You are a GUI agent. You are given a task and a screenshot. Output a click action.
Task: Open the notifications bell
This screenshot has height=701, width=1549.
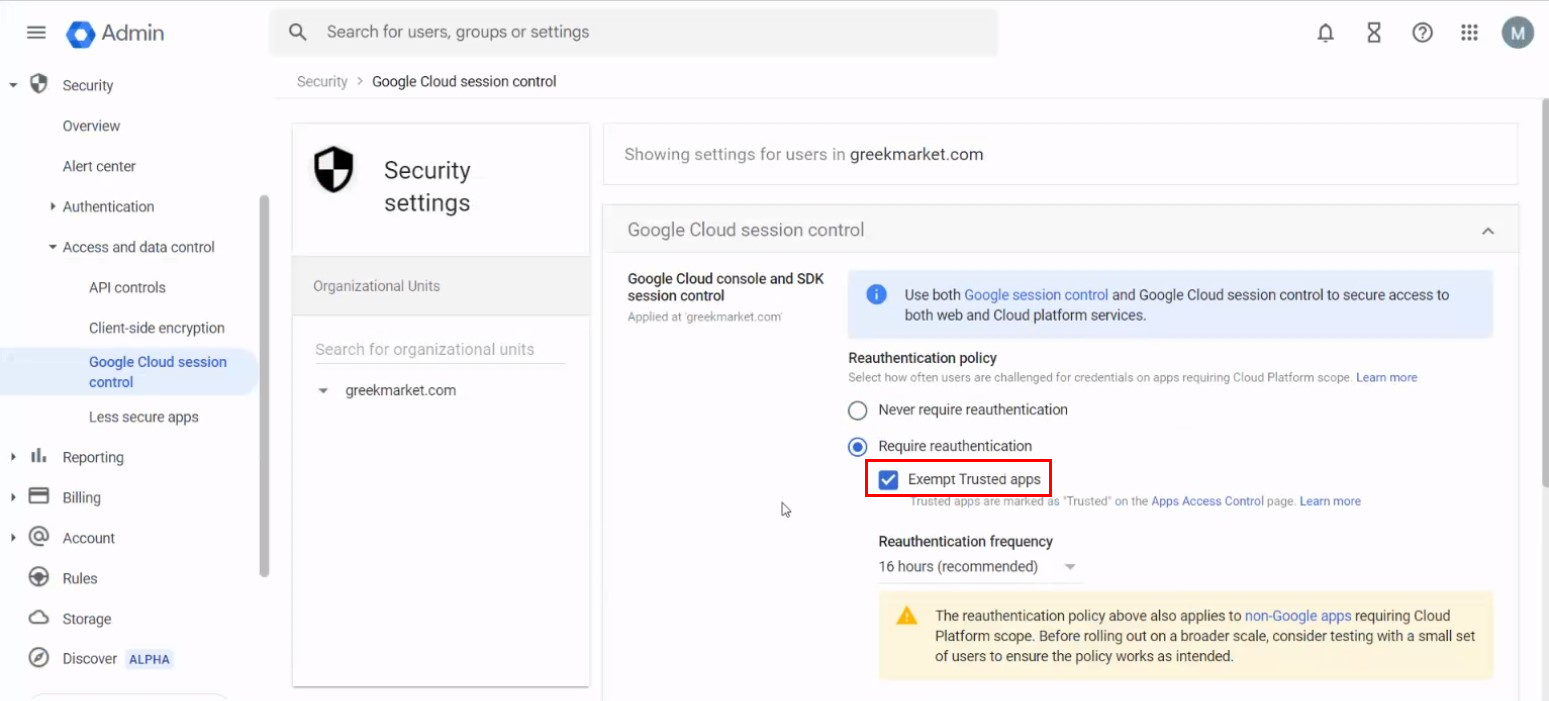1325,33
